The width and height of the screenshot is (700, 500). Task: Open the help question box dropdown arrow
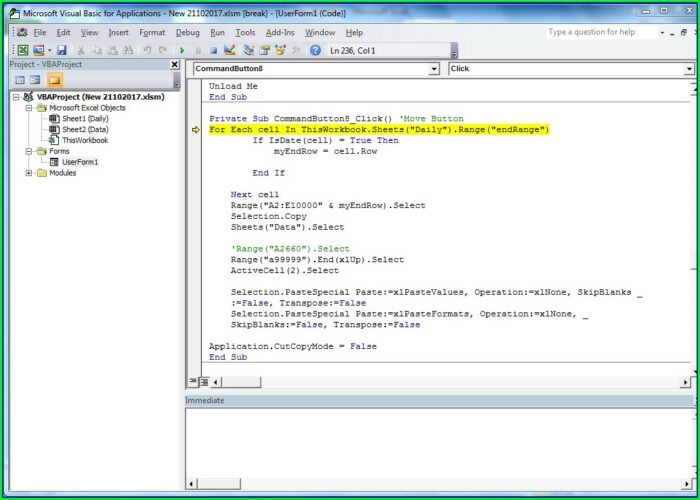[662, 33]
